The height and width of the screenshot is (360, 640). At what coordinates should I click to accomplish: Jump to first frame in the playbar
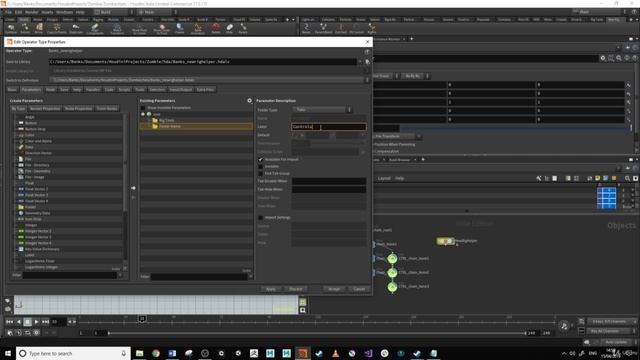click(x=9, y=322)
